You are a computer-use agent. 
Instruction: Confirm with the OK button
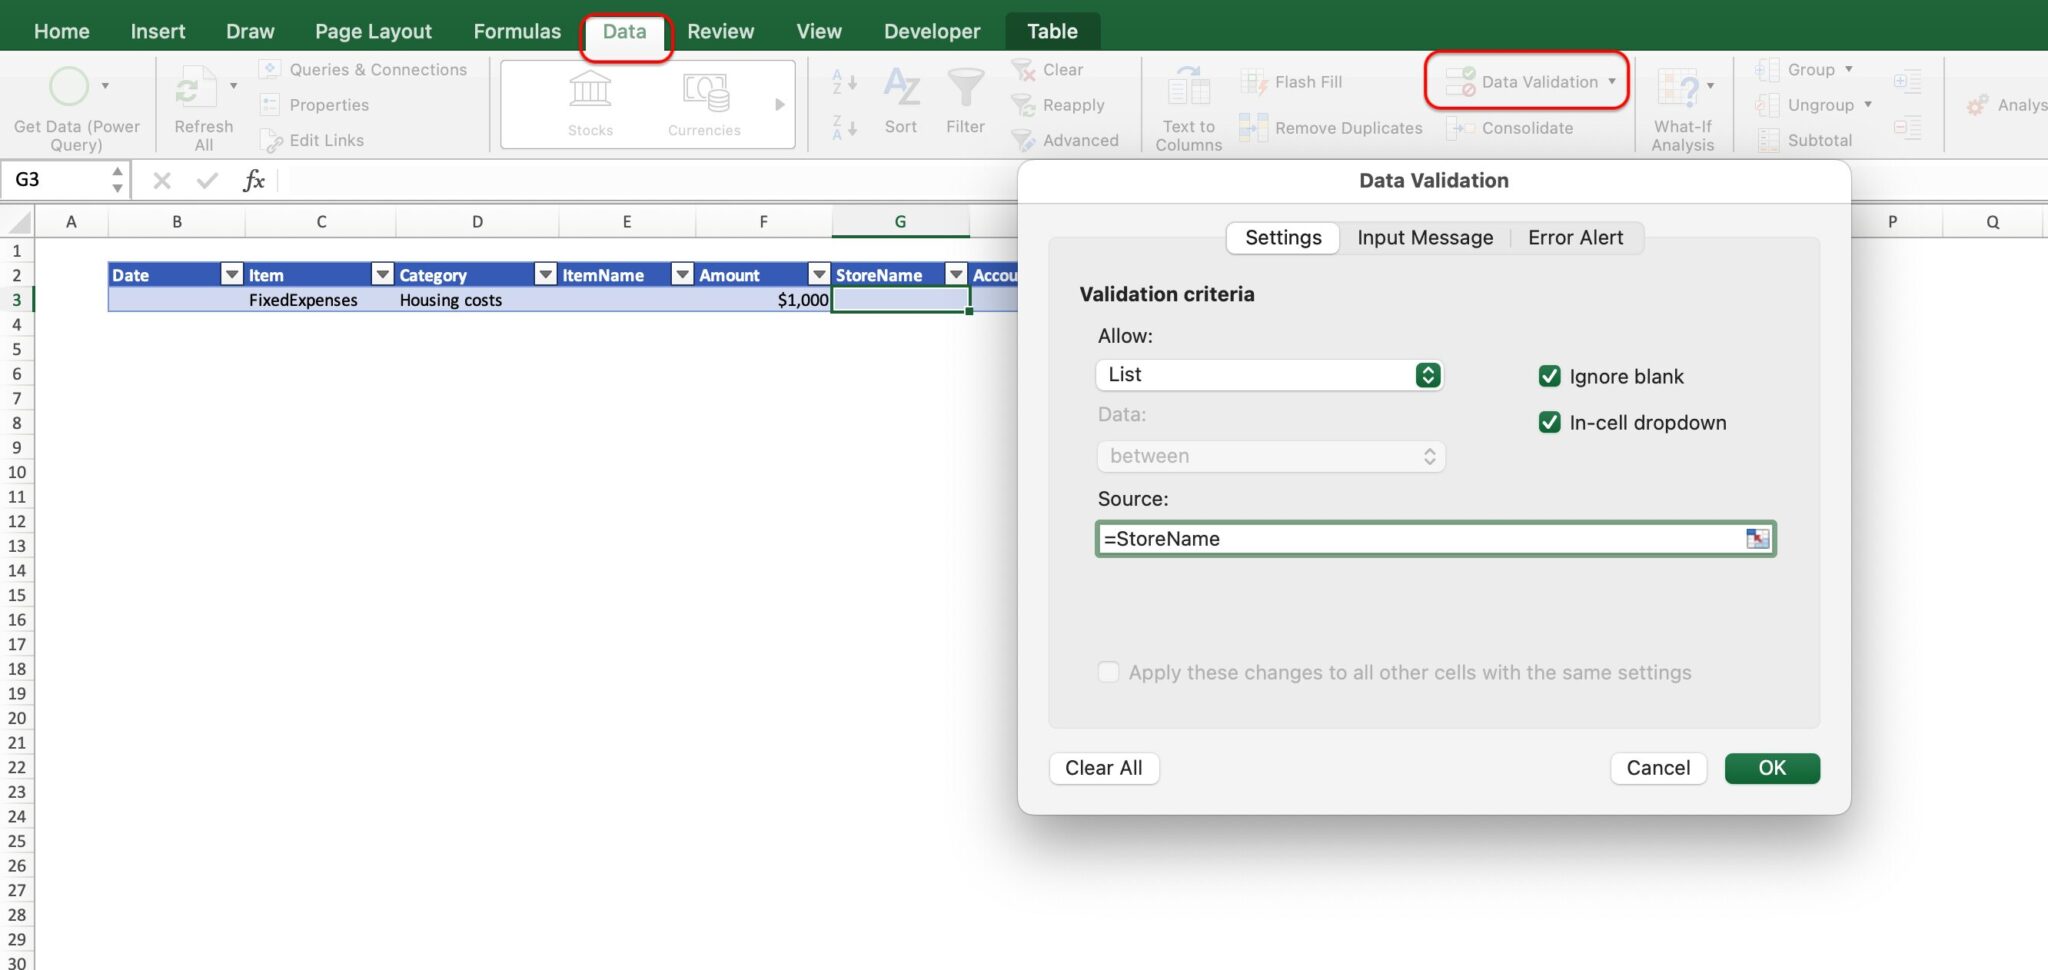pos(1772,768)
